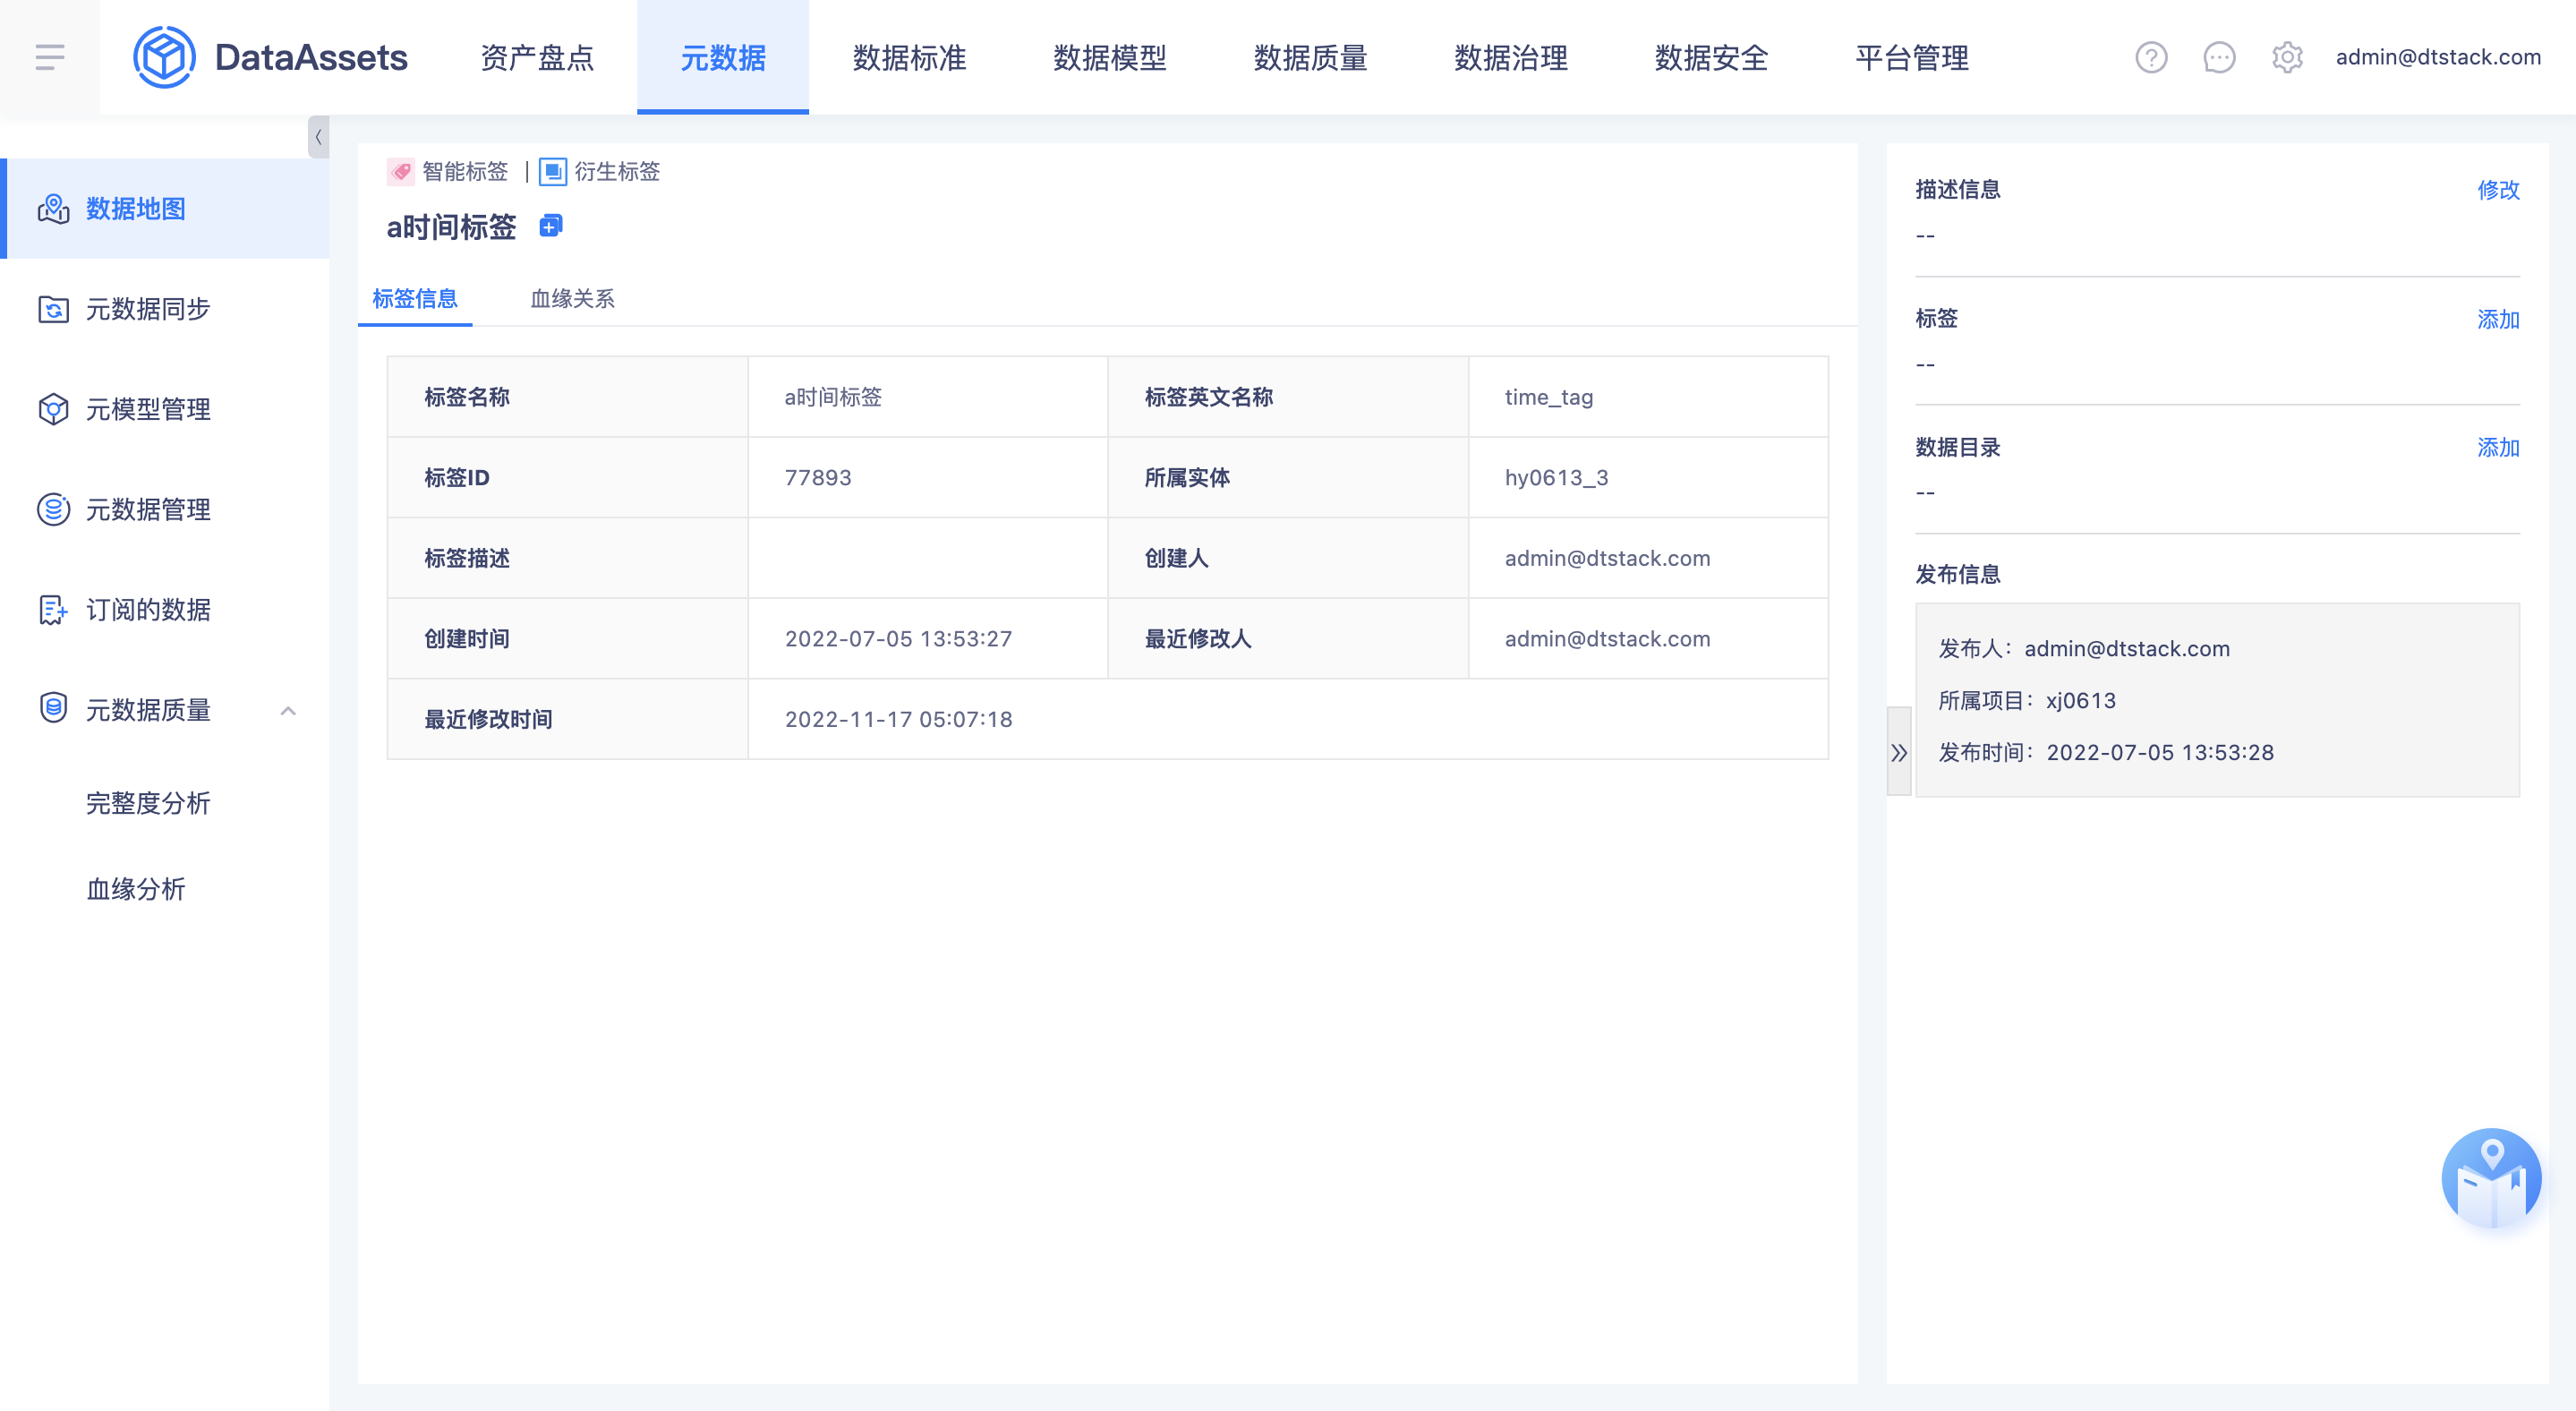The image size is (2576, 1411).
Task: Open the message chat bubble icon
Action: pyautogui.click(x=2219, y=57)
